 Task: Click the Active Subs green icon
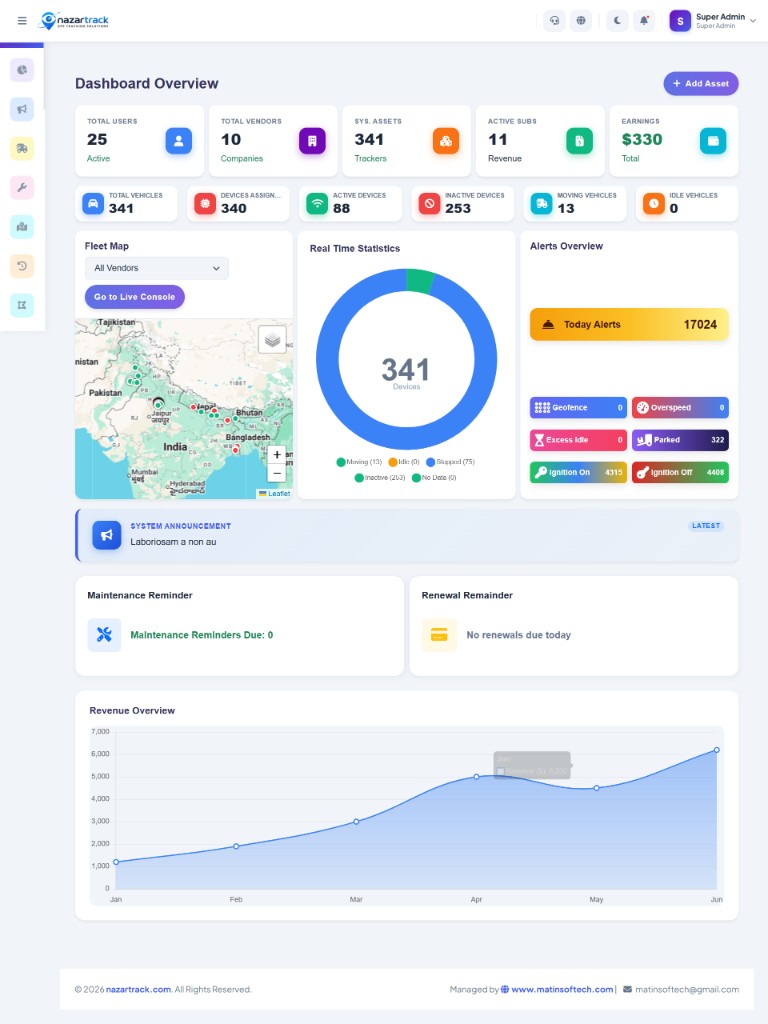click(579, 140)
